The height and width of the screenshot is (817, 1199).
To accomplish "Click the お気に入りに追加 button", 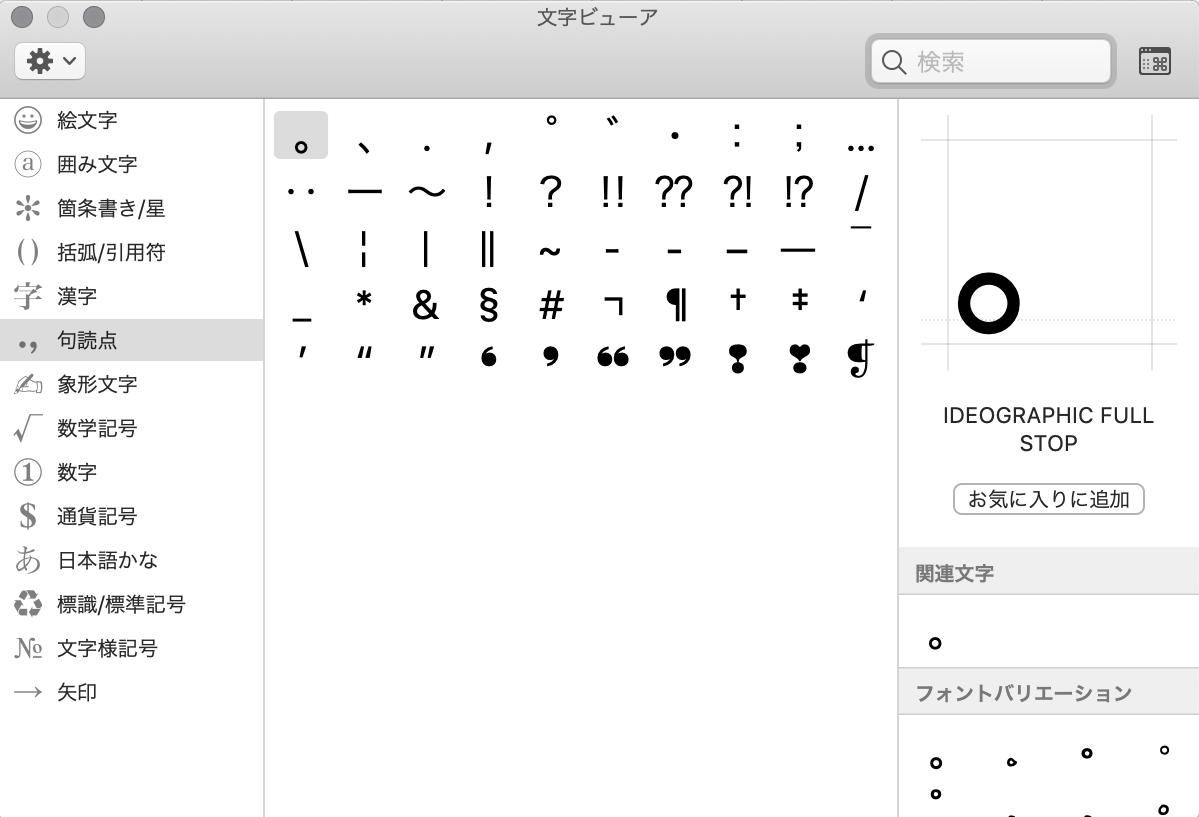I will click(x=1047, y=499).
